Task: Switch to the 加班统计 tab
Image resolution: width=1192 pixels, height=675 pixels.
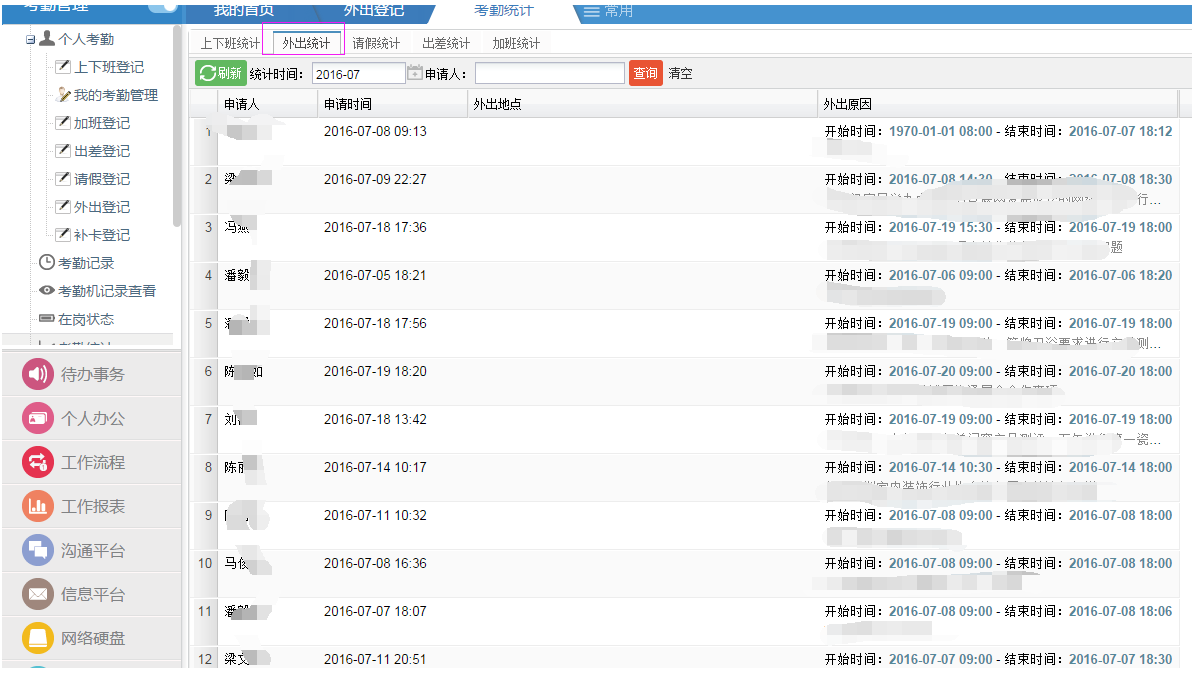Action: pos(516,43)
